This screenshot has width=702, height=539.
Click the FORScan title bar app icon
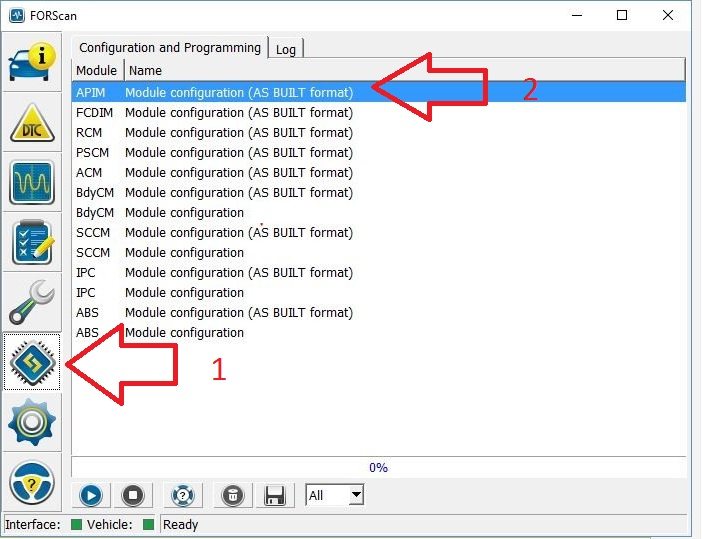point(17,16)
